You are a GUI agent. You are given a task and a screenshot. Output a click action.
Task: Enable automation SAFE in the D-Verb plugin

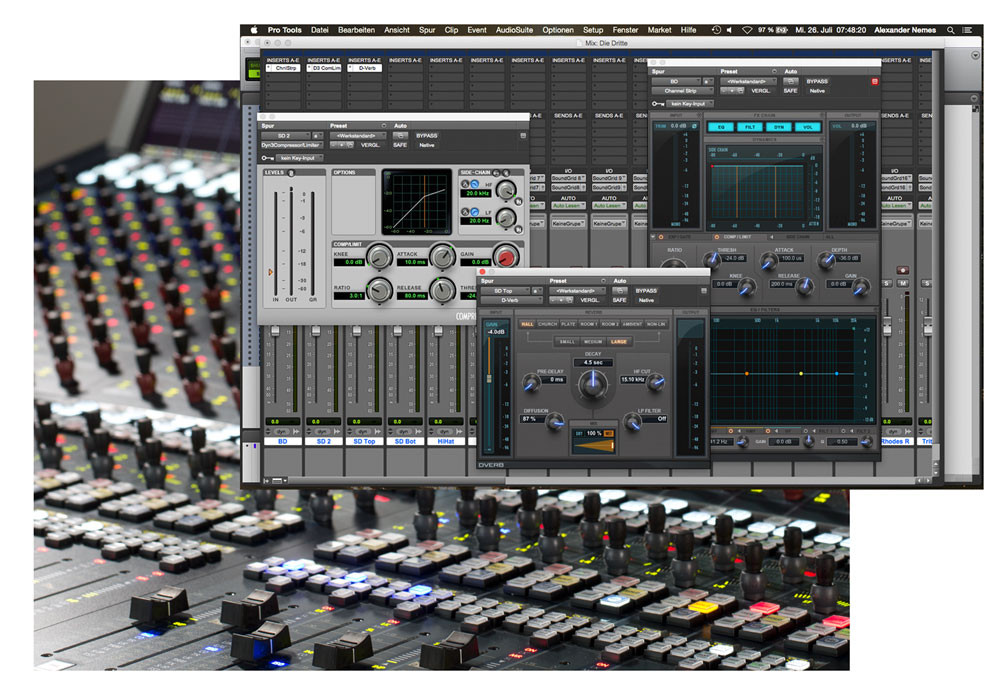tap(619, 300)
